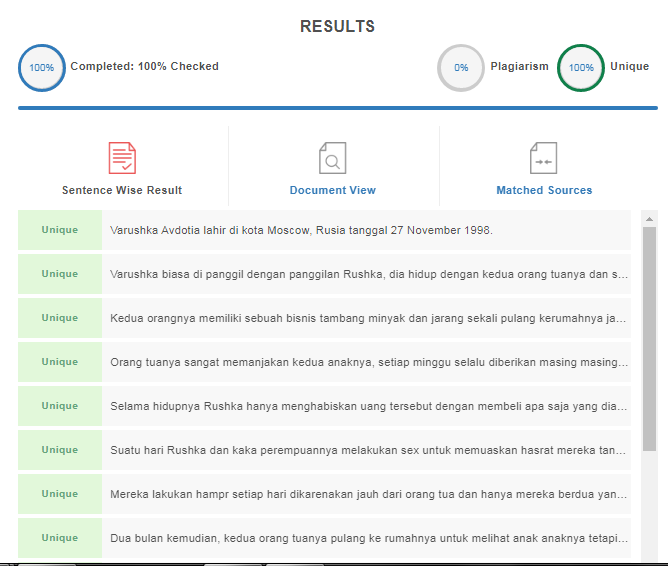Click Unique label beside 'Kedua orangnya memiliki'

click(x=60, y=318)
